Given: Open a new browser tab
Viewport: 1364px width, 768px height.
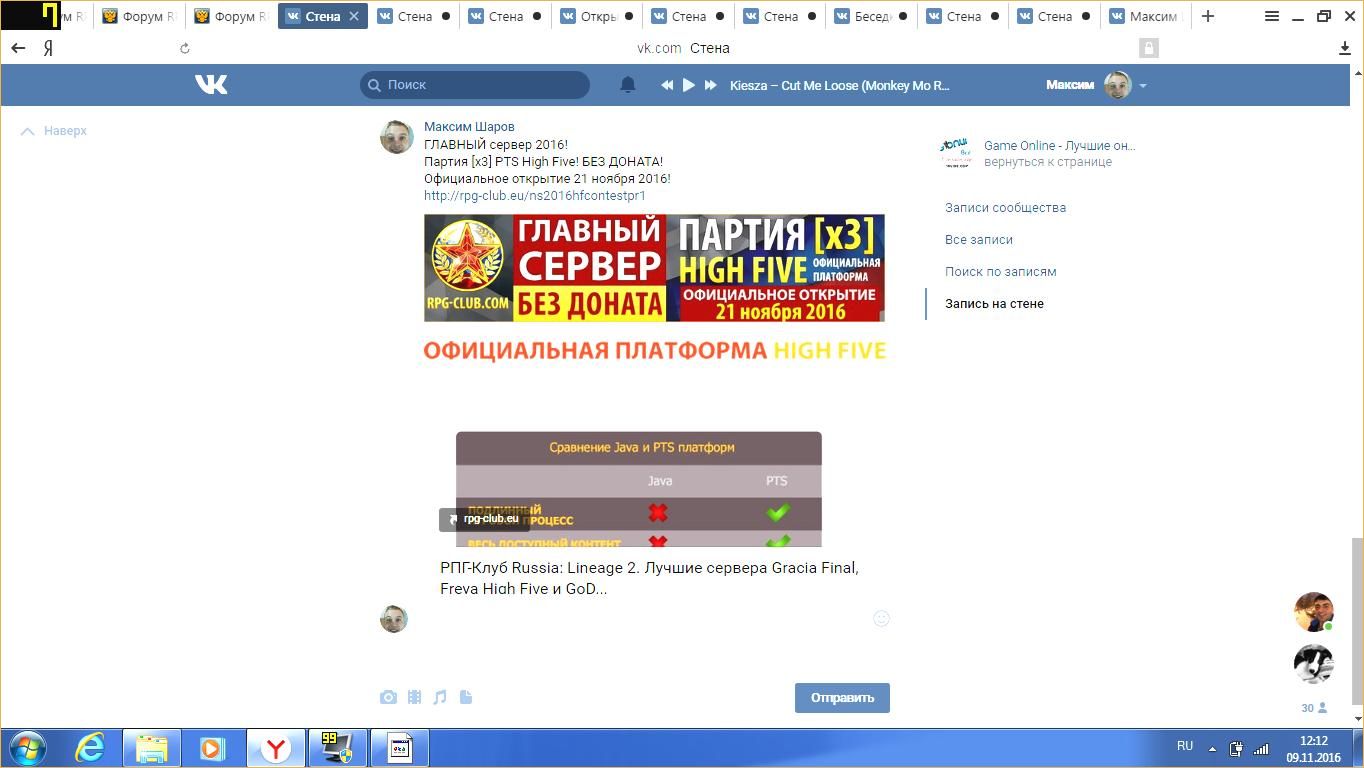Looking at the screenshot, I should [1208, 16].
